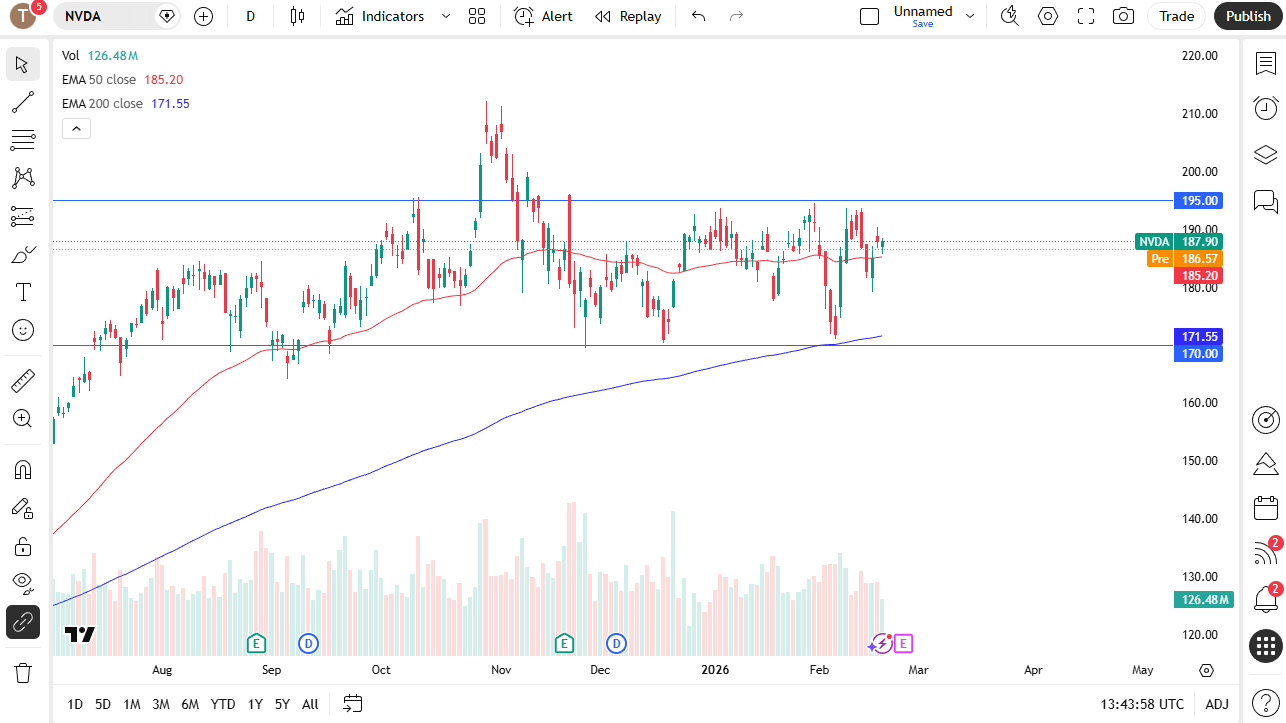The height and width of the screenshot is (723, 1286).
Task: Toggle the ADJ adjusted data button
Action: pyautogui.click(x=1217, y=704)
